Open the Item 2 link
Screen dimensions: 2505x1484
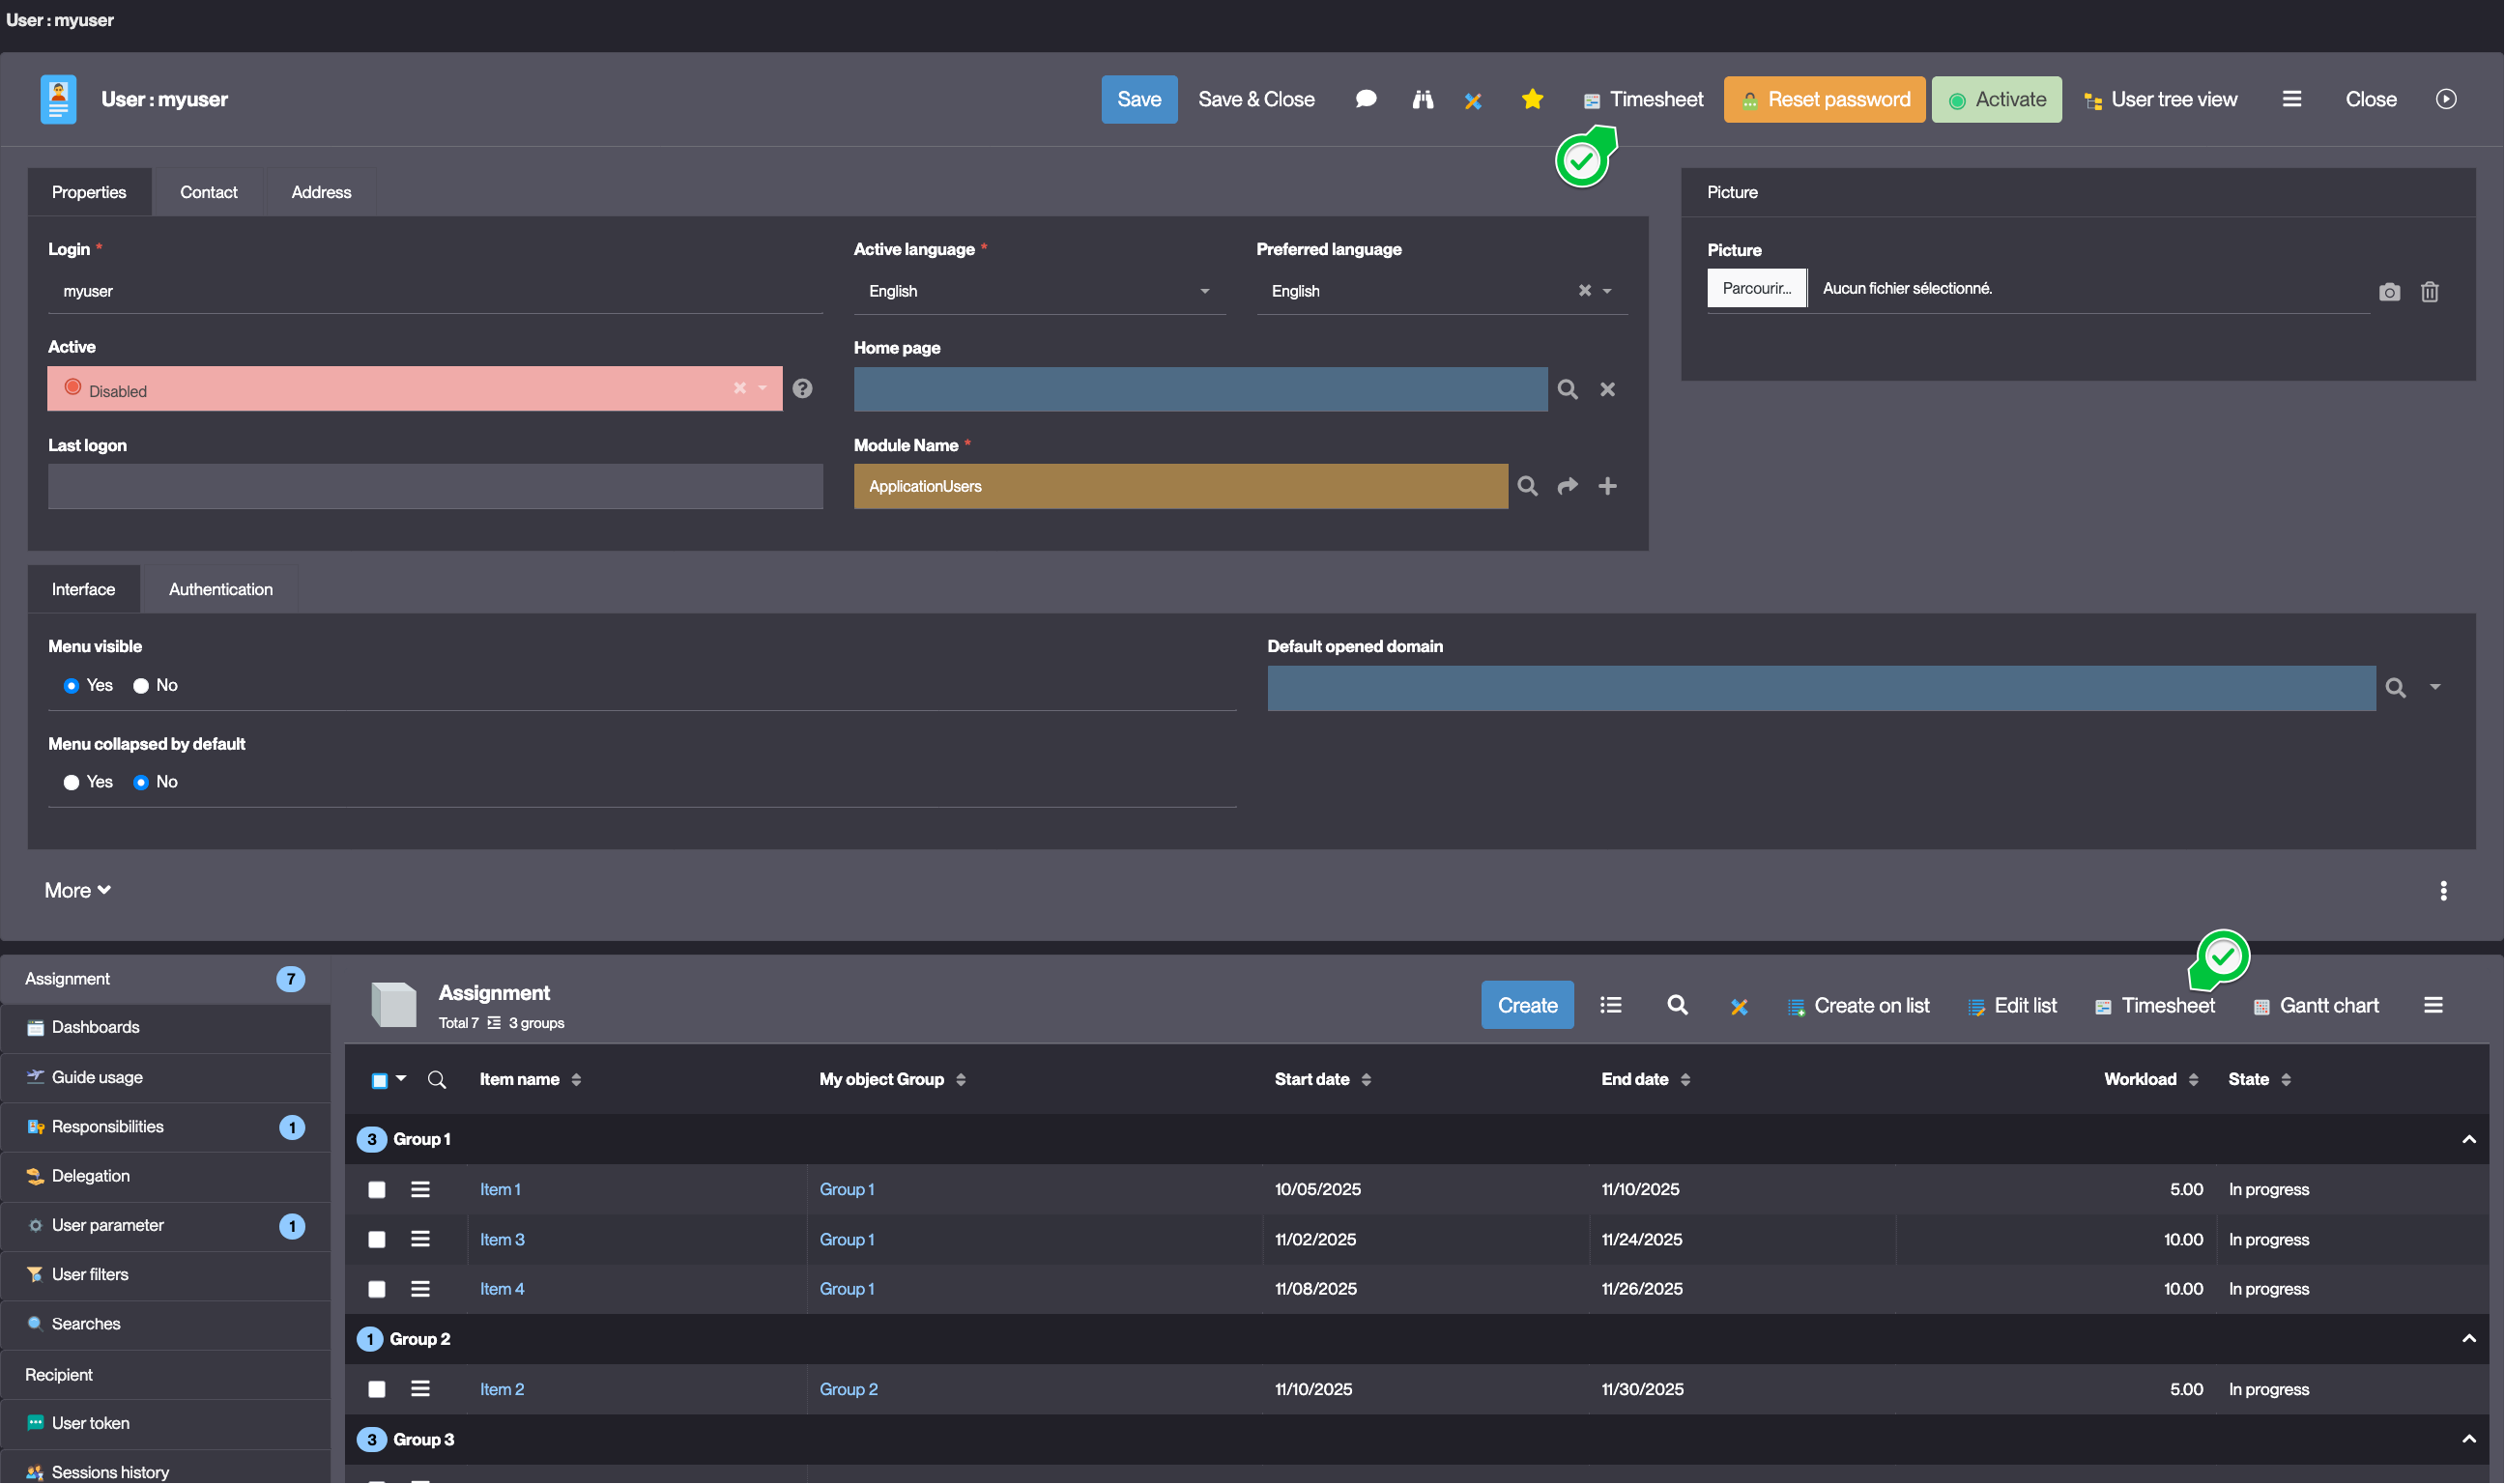(x=501, y=1389)
